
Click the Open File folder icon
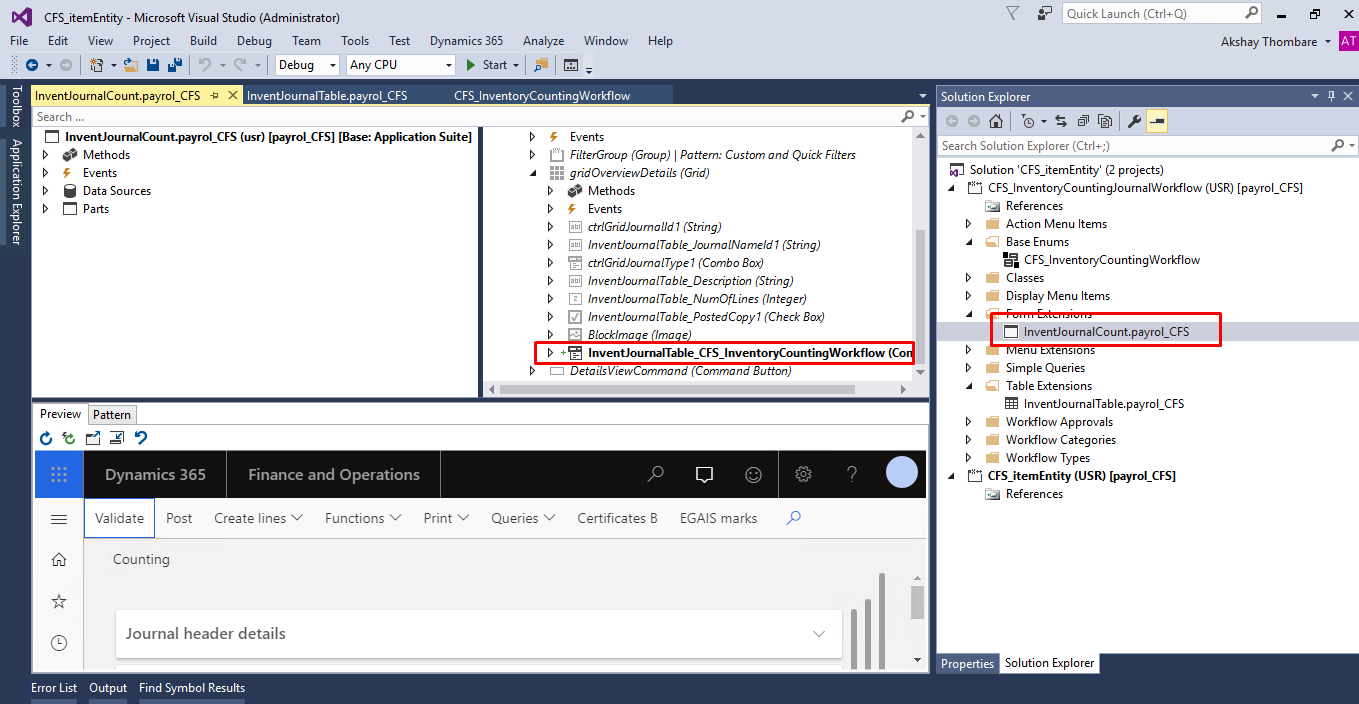point(131,65)
